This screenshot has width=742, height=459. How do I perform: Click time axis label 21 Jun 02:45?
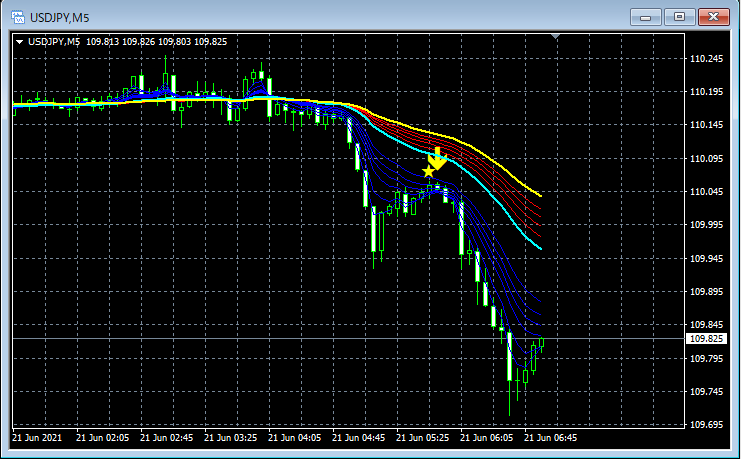[167, 438]
